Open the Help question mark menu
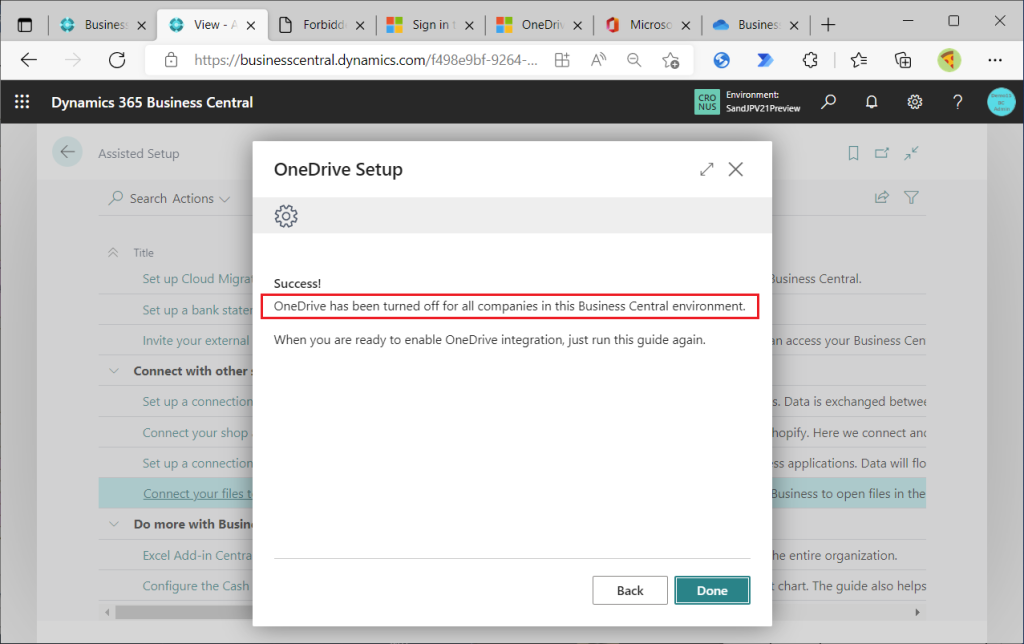1024x644 pixels. [x=957, y=102]
